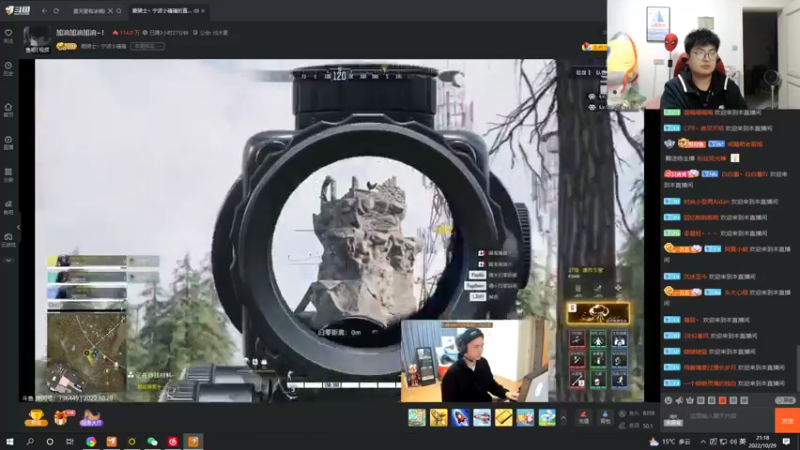Send the last gift in the gift bar
This screenshot has height=450, width=800.
coord(547,417)
